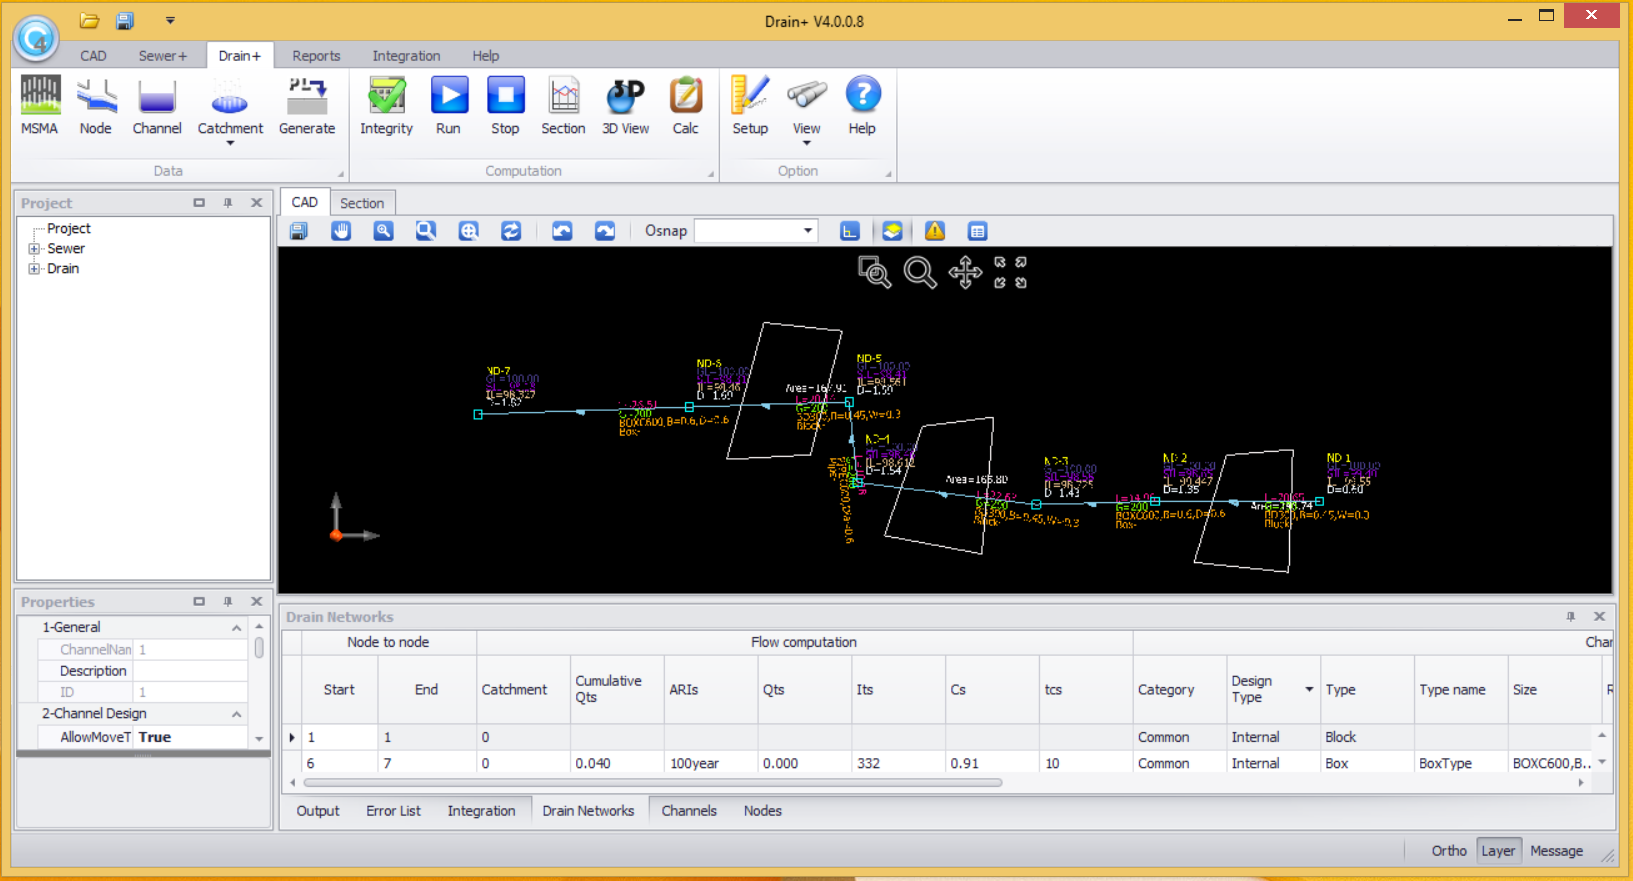Screen dimensions: 1633x881
Task: Click the application orb button
Action: coord(36,39)
